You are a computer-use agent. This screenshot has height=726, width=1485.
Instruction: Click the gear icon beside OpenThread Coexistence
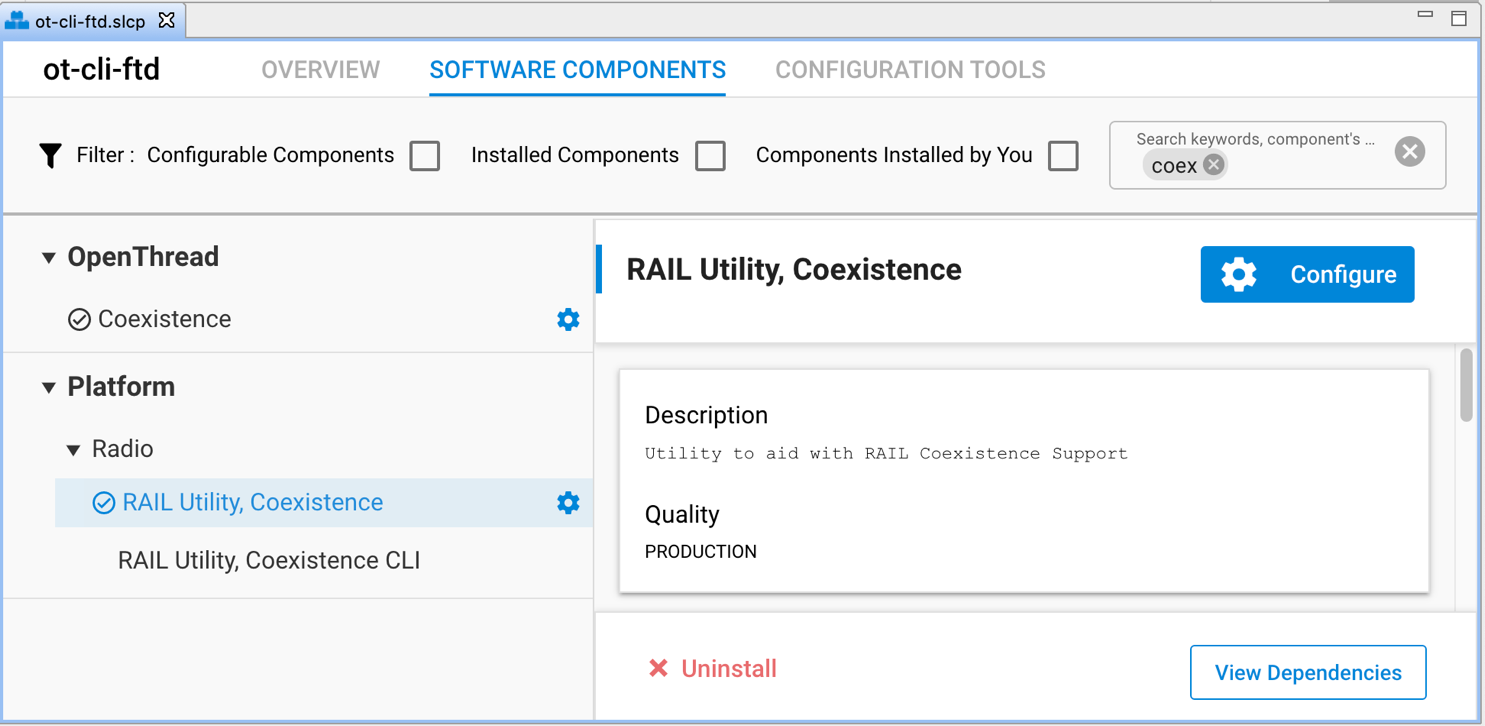[x=568, y=319]
